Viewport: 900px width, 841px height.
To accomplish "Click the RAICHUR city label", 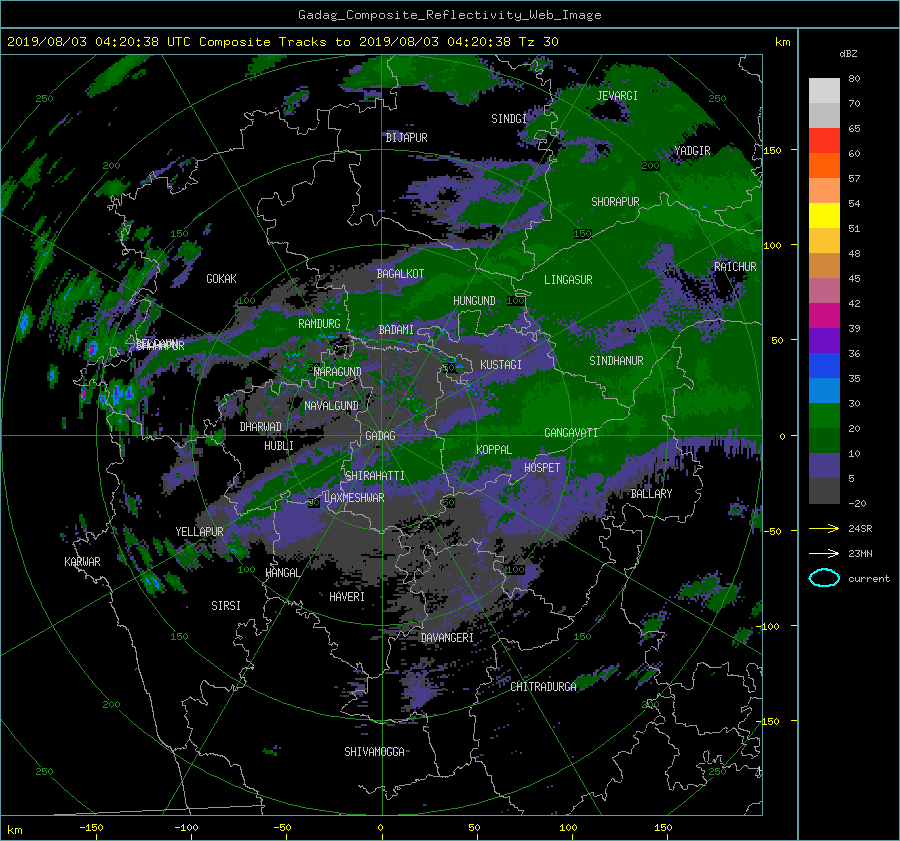I will click(735, 267).
